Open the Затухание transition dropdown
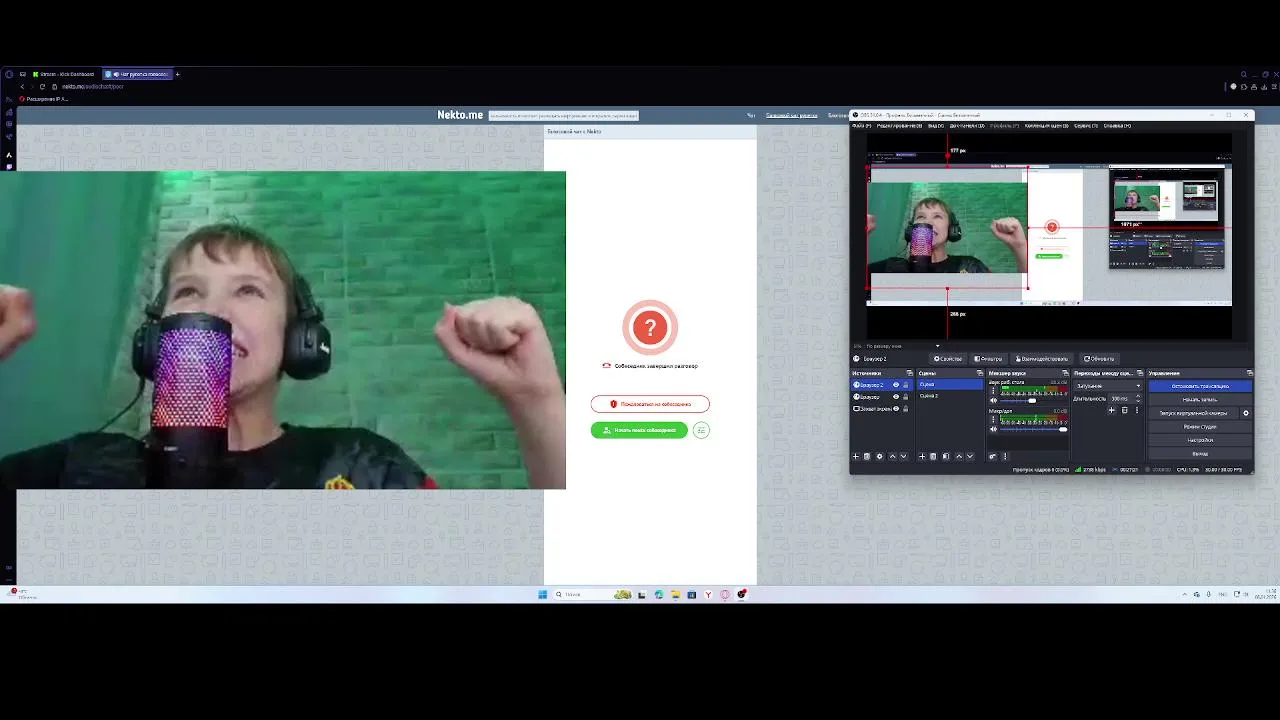Viewport: 1280px width, 720px height. coord(1108,386)
